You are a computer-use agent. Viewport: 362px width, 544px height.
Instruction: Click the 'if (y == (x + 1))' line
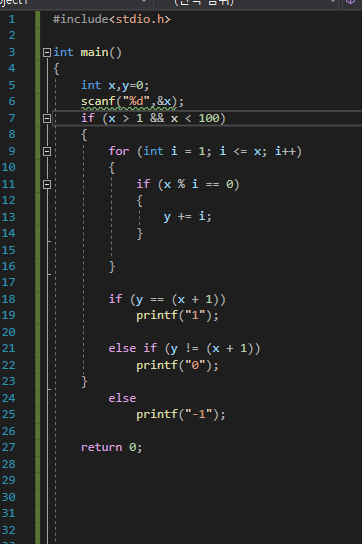[x=167, y=299]
